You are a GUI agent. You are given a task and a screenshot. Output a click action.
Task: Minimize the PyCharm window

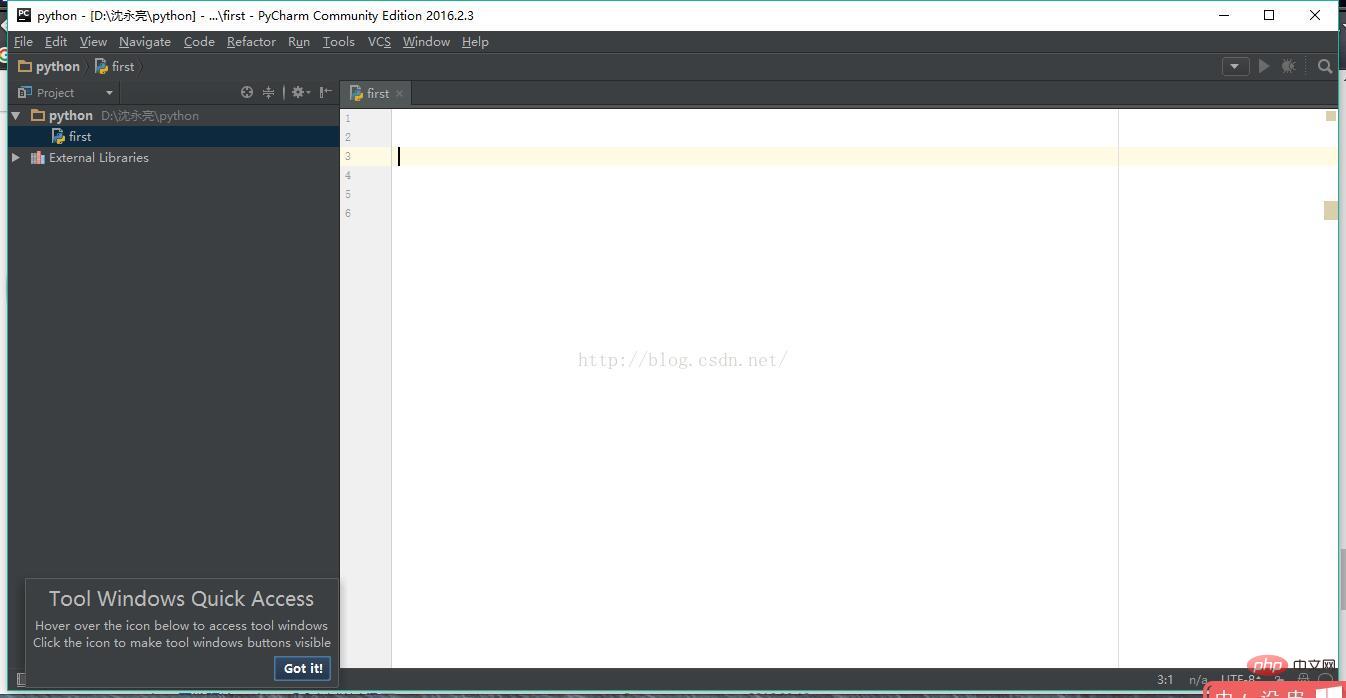1224,15
